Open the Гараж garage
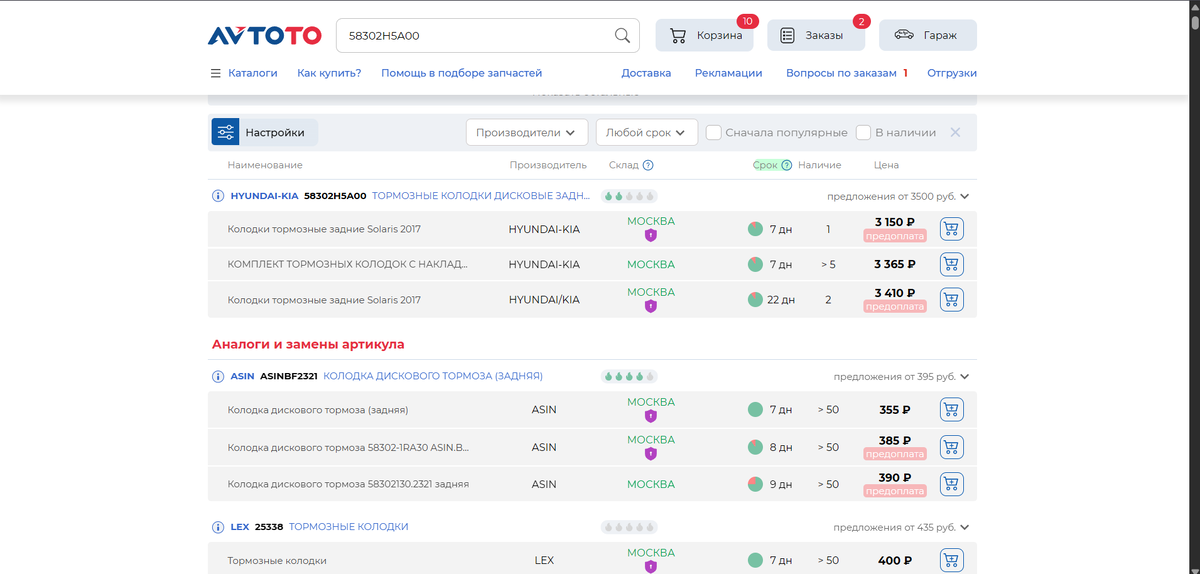This screenshot has width=1200, height=574. click(928, 36)
